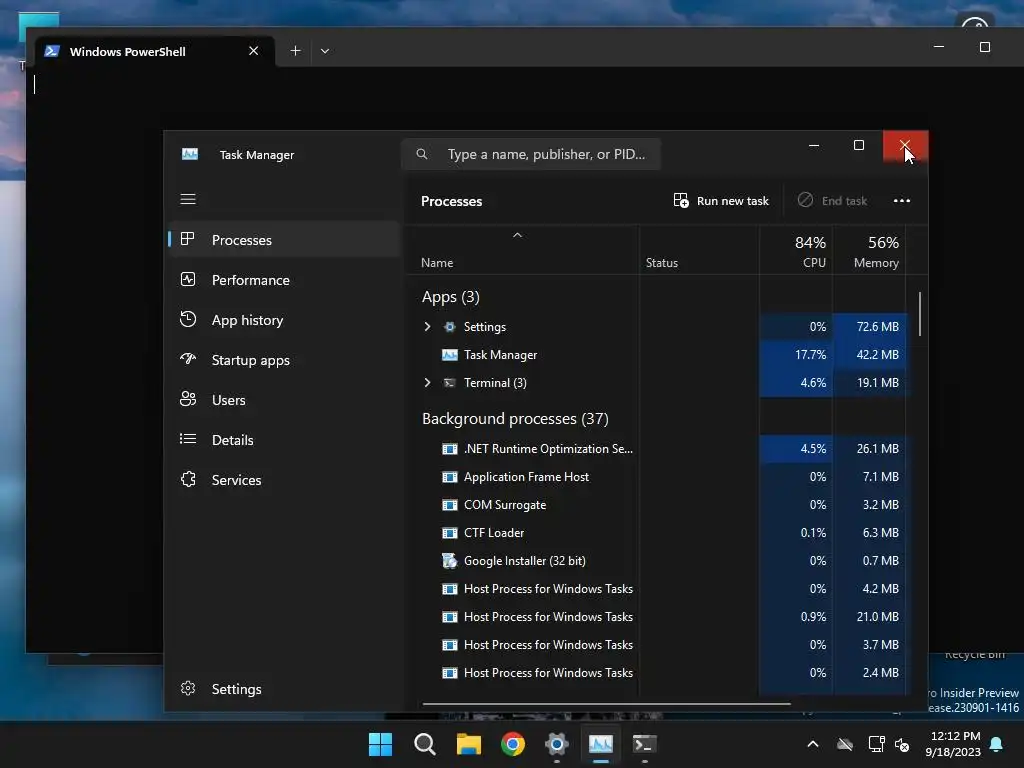Viewport: 1024px width, 768px height.
Task: Open the Users page
Action: click(284, 400)
